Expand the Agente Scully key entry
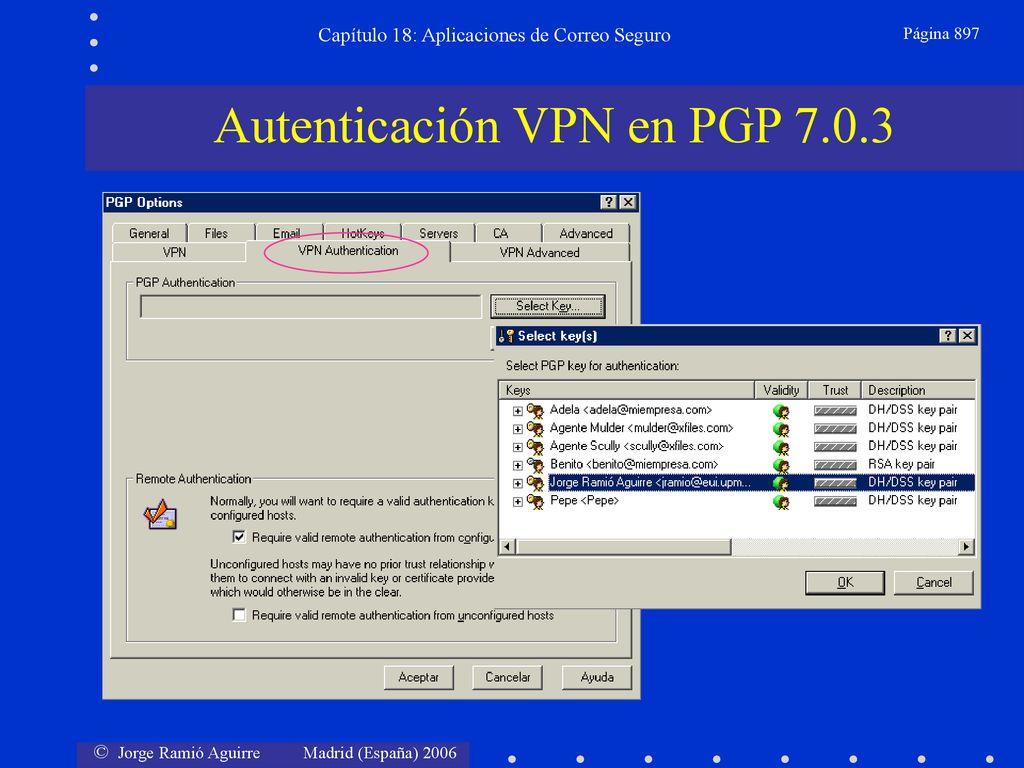This screenshot has height=768, width=1024. (517, 447)
